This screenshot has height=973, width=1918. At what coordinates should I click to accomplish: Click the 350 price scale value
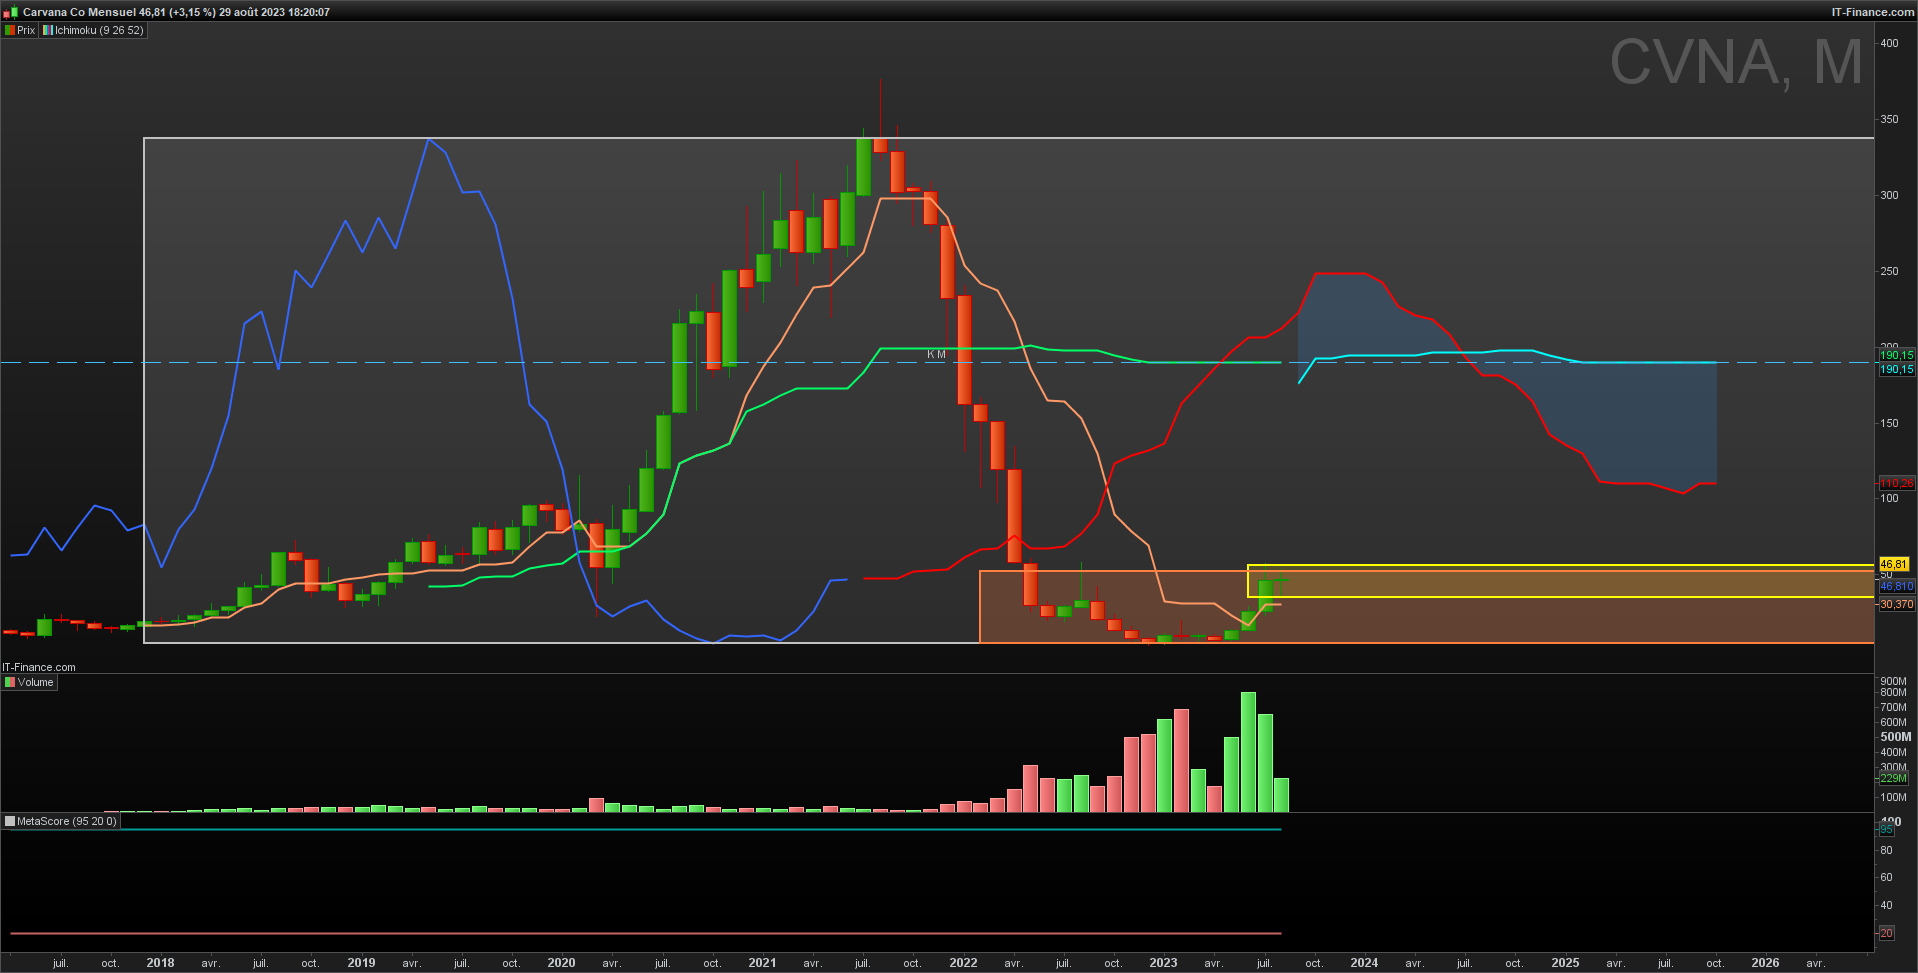[1889, 119]
